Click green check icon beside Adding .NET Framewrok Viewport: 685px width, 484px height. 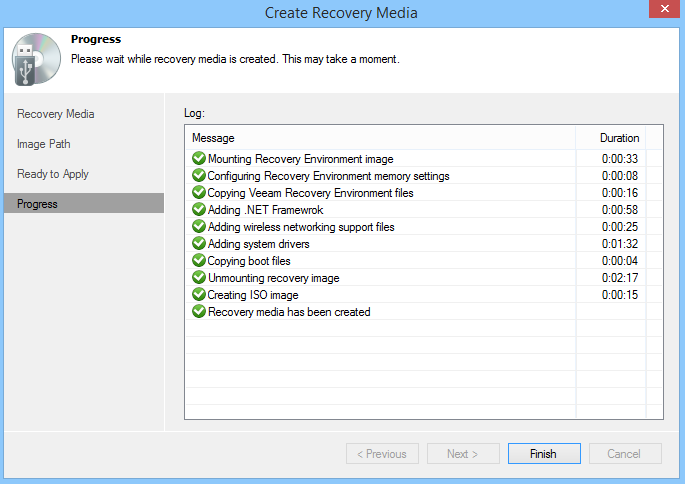point(199,209)
